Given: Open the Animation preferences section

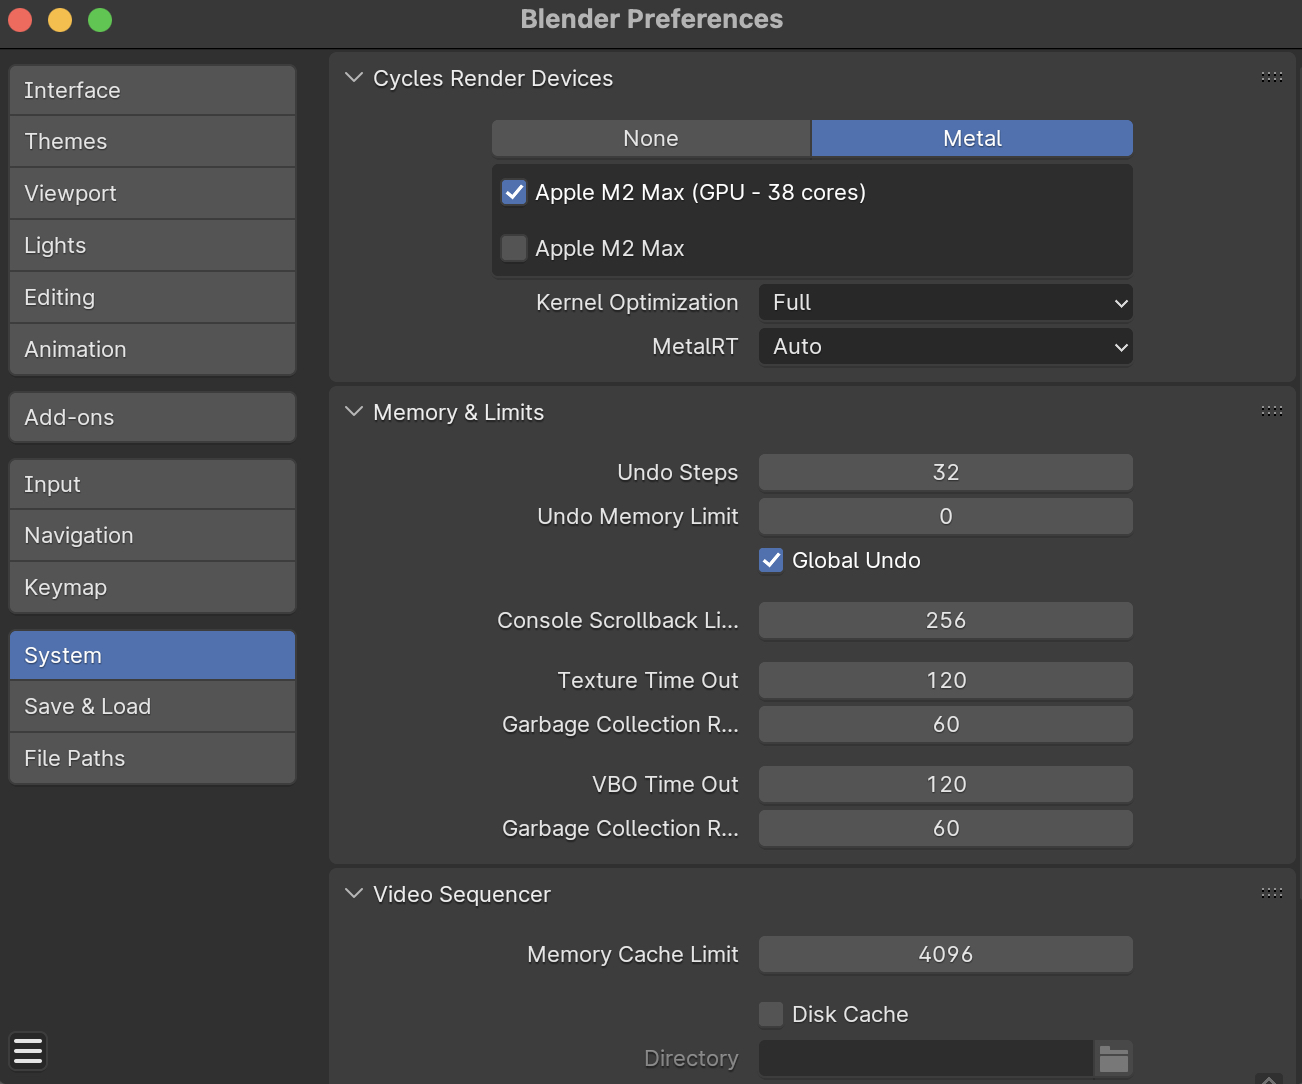Looking at the screenshot, I should [x=152, y=349].
